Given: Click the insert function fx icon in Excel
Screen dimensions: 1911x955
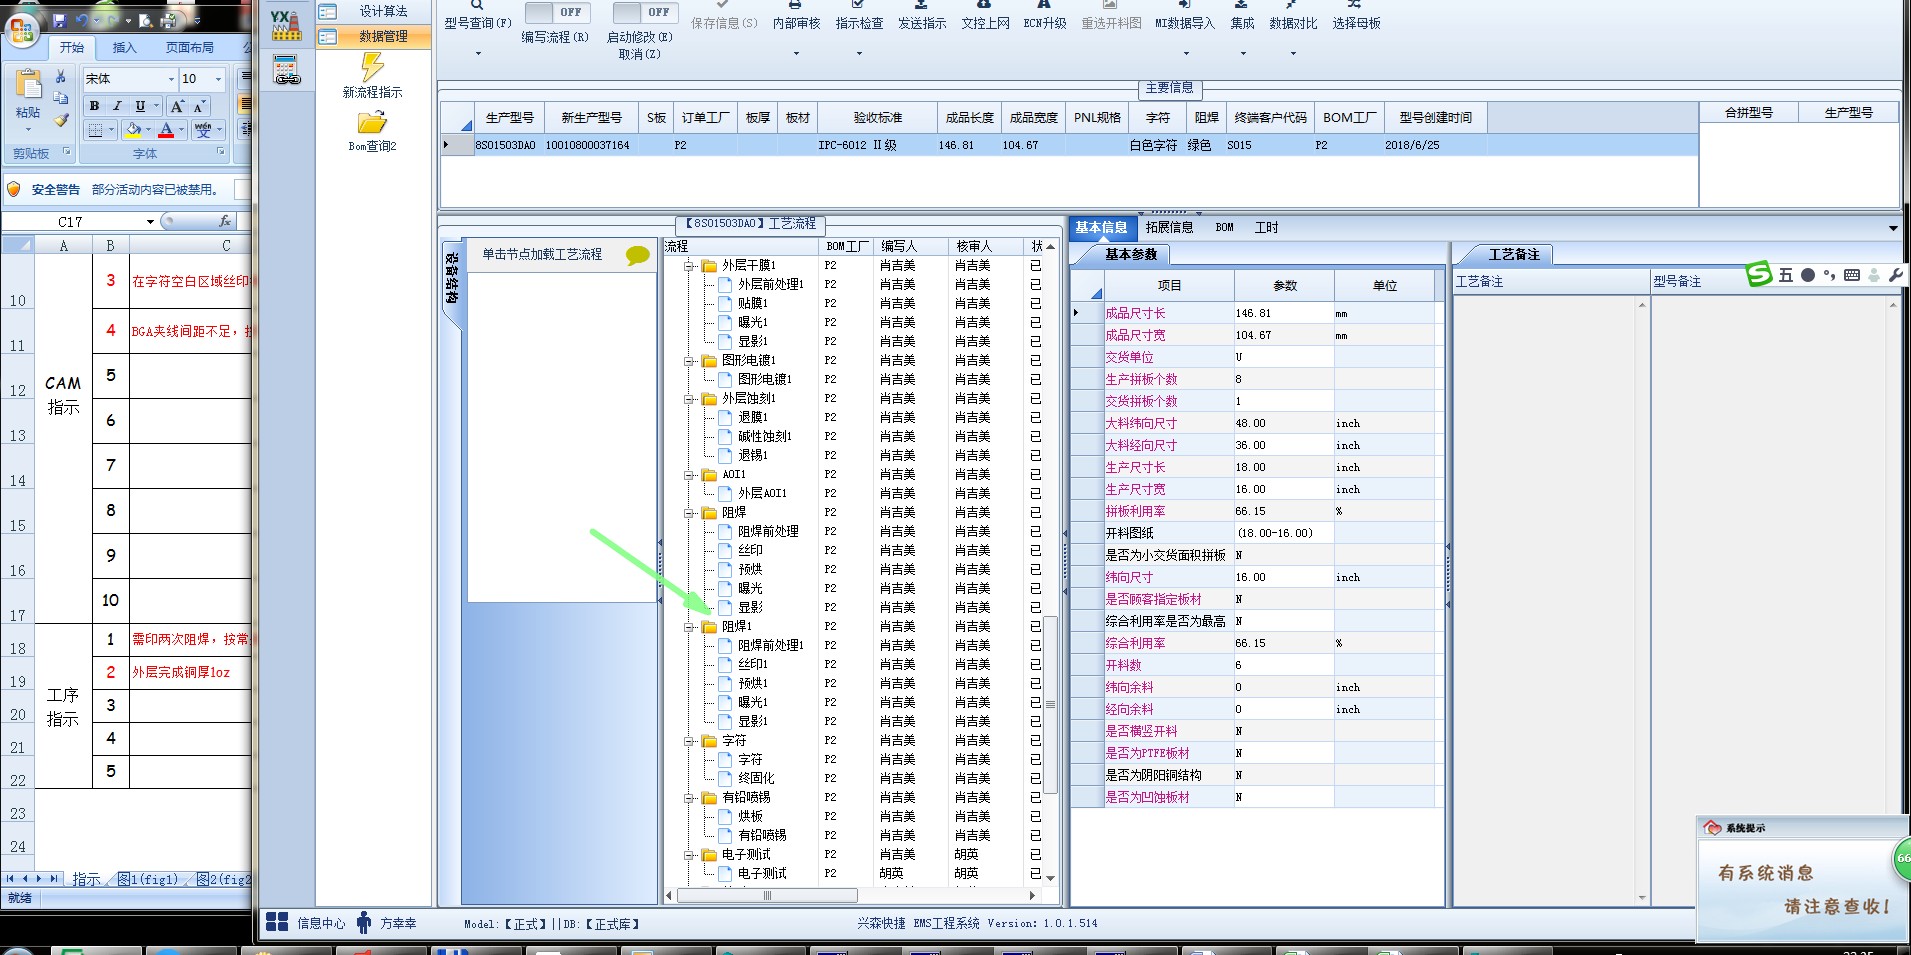Looking at the screenshot, I should (224, 221).
